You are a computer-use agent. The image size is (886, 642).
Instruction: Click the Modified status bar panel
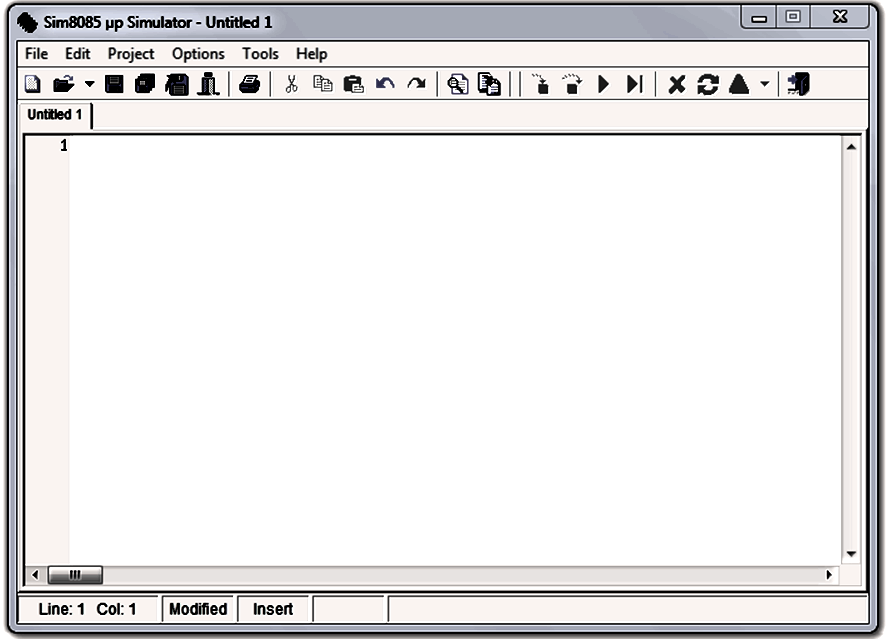tap(198, 609)
